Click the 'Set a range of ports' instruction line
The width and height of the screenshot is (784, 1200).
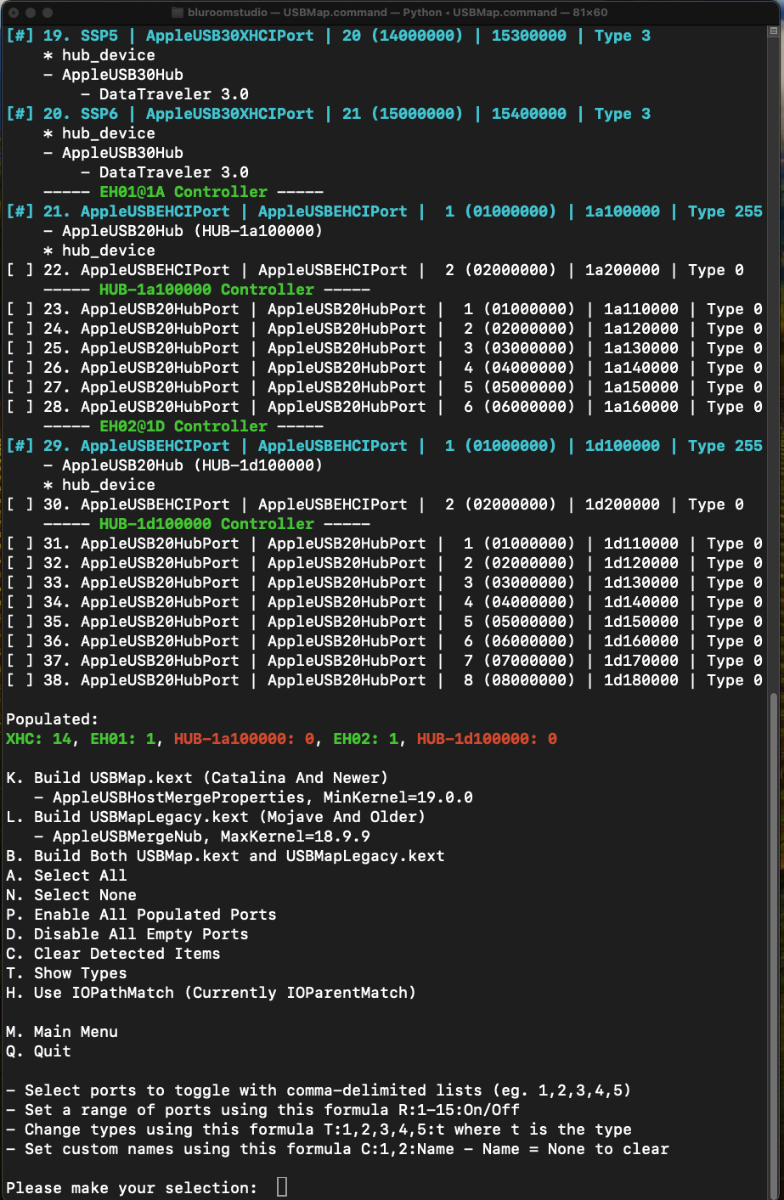pyautogui.click(x=263, y=1109)
